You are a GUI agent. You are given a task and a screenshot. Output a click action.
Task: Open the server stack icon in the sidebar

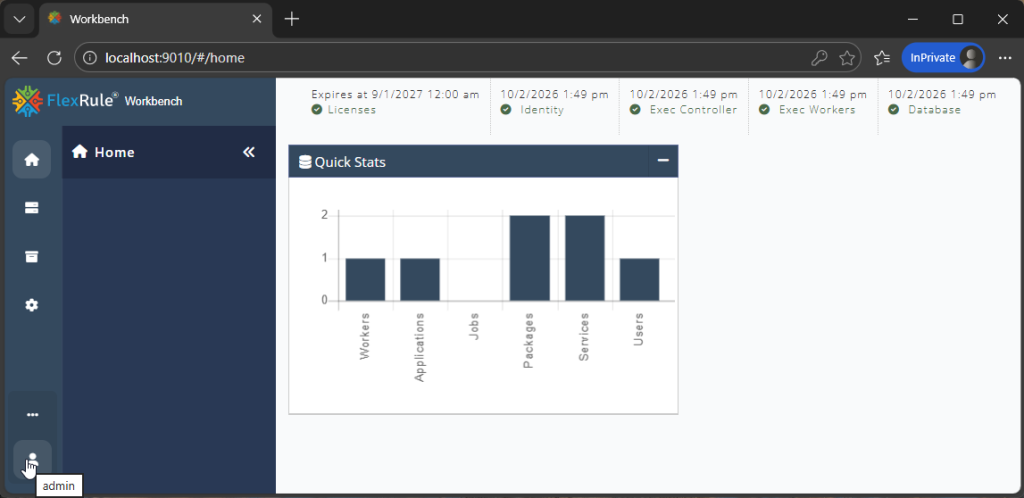coord(31,208)
